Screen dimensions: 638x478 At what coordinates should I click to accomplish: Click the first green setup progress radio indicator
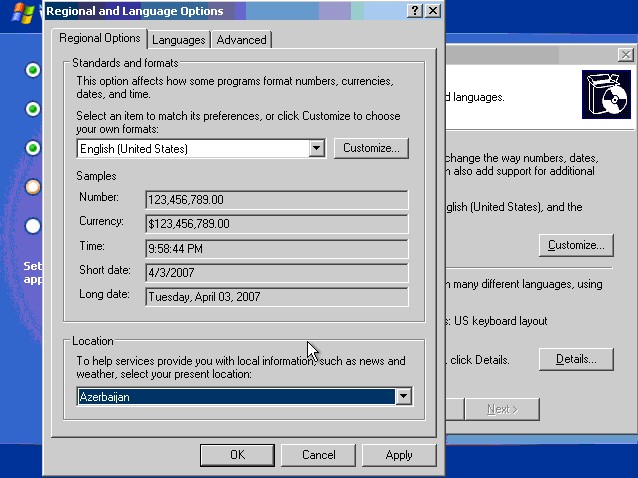coord(33,70)
